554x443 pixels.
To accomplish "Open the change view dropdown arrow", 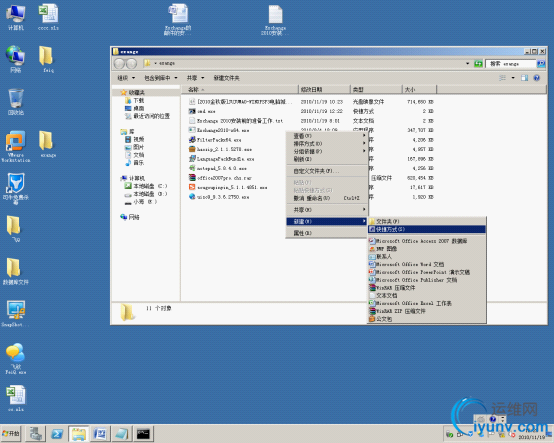I will 513,78.
